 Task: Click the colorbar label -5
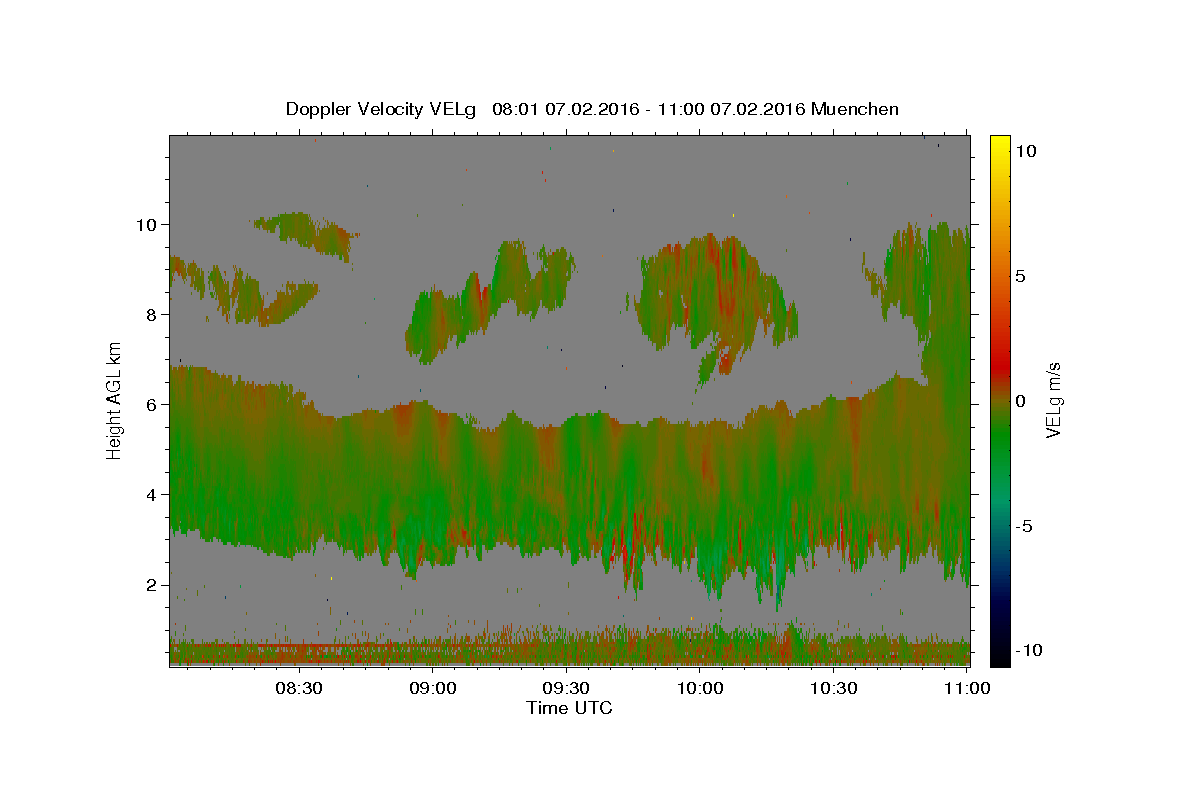click(x=1025, y=526)
